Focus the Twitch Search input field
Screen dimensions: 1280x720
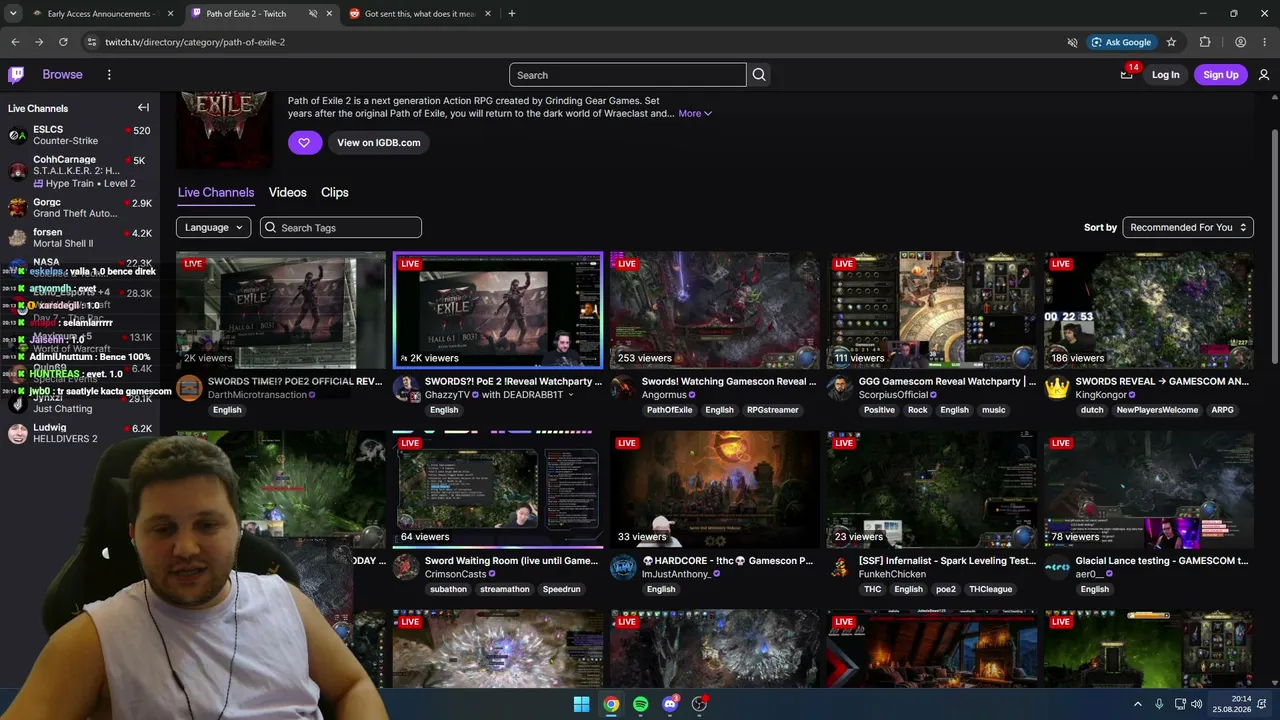pyautogui.click(x=628, y=75)
